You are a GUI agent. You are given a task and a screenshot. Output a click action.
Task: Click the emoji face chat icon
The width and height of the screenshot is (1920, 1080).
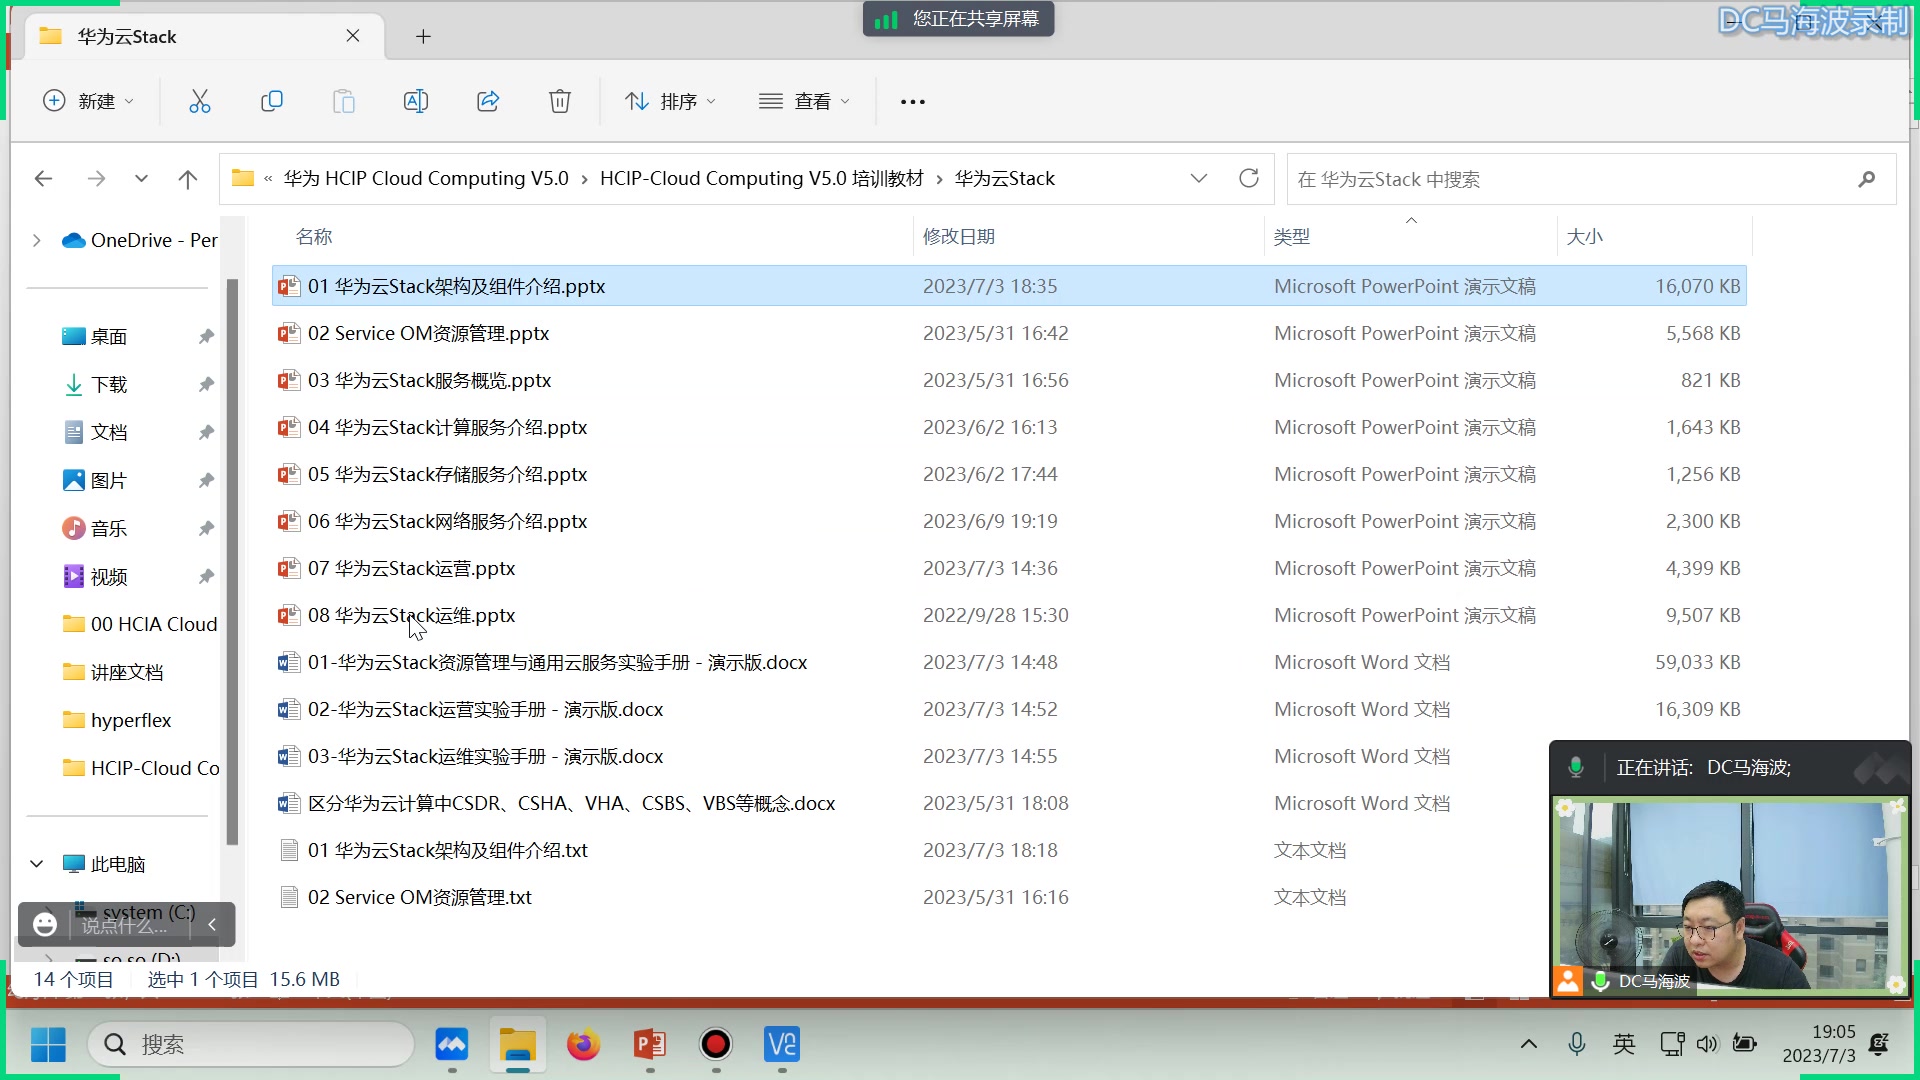(x=45, y=925)
